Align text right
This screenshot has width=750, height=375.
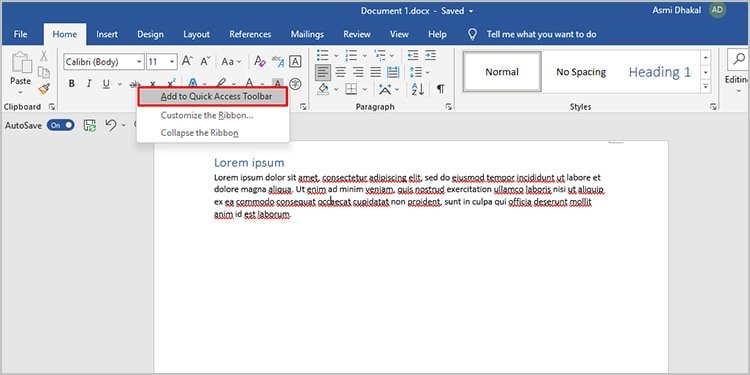point(358,73)
